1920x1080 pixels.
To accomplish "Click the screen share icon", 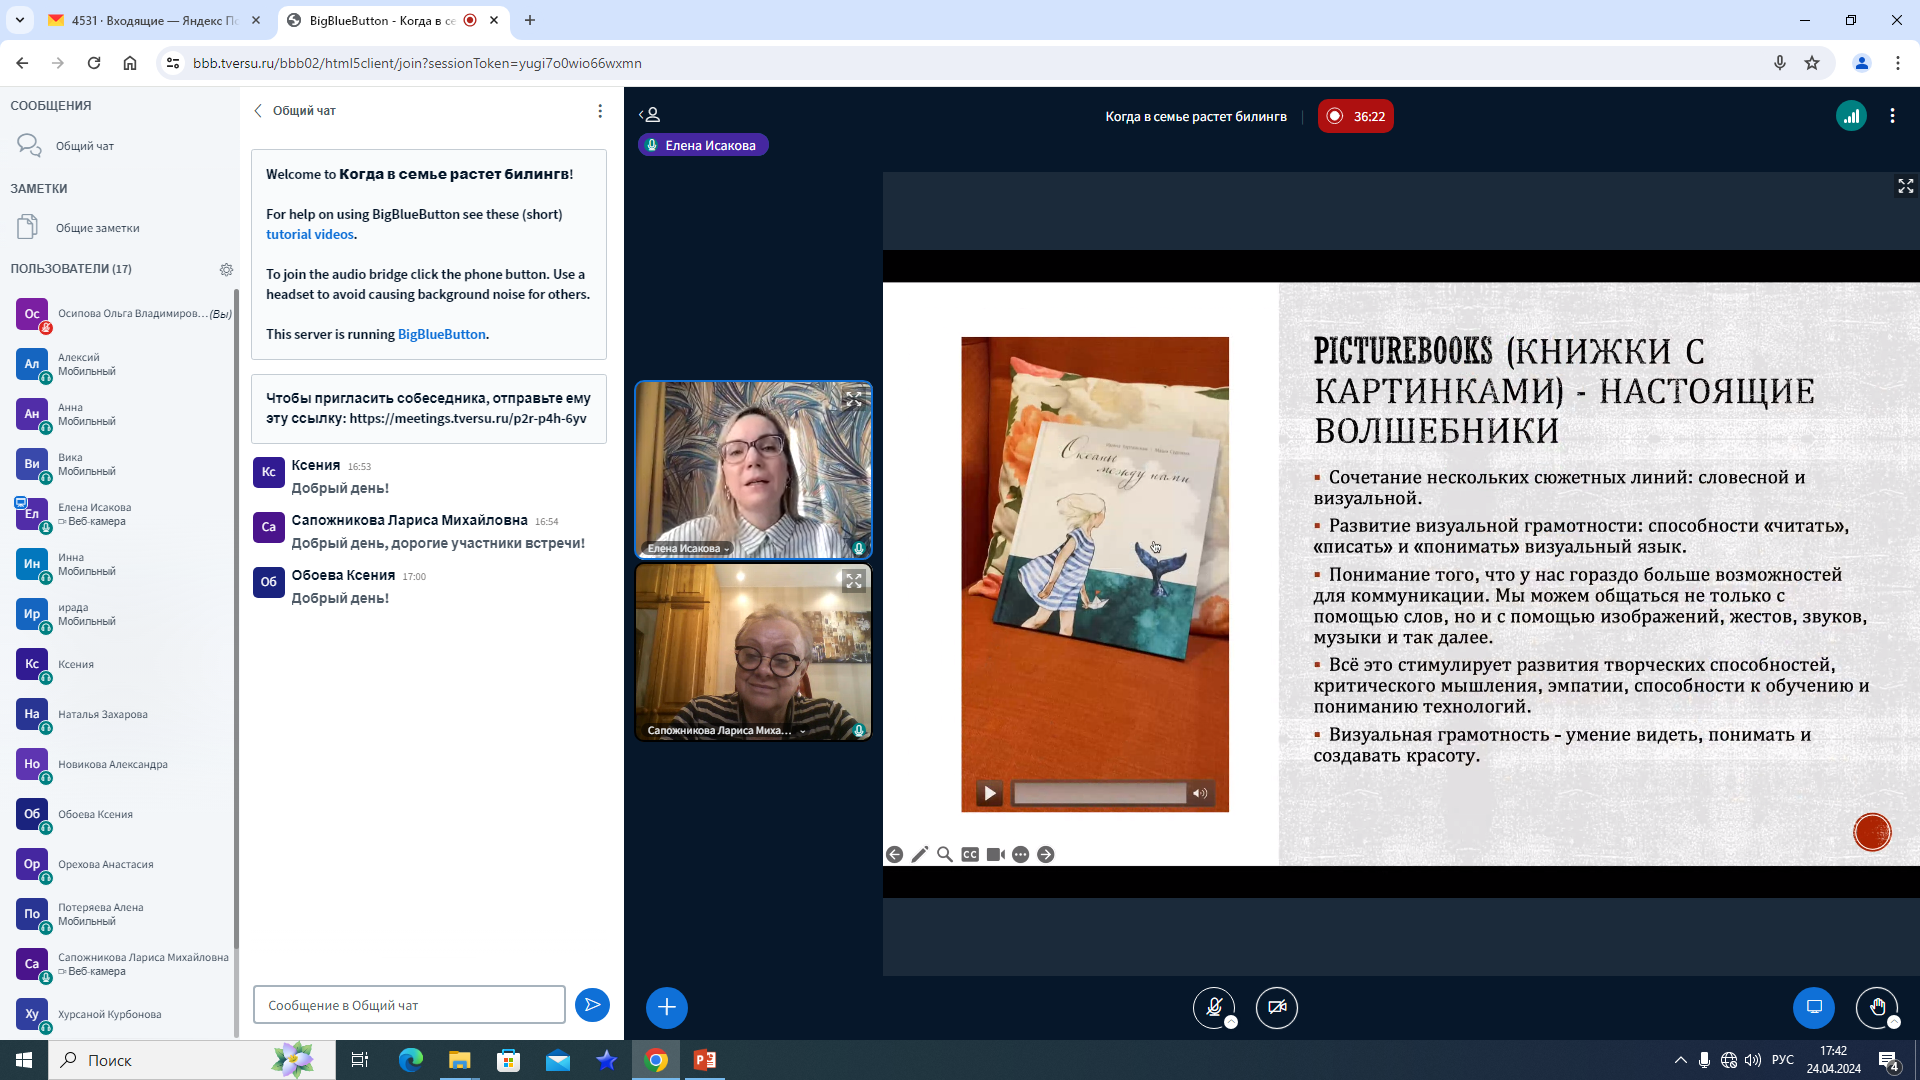I will [1813, 1007].
